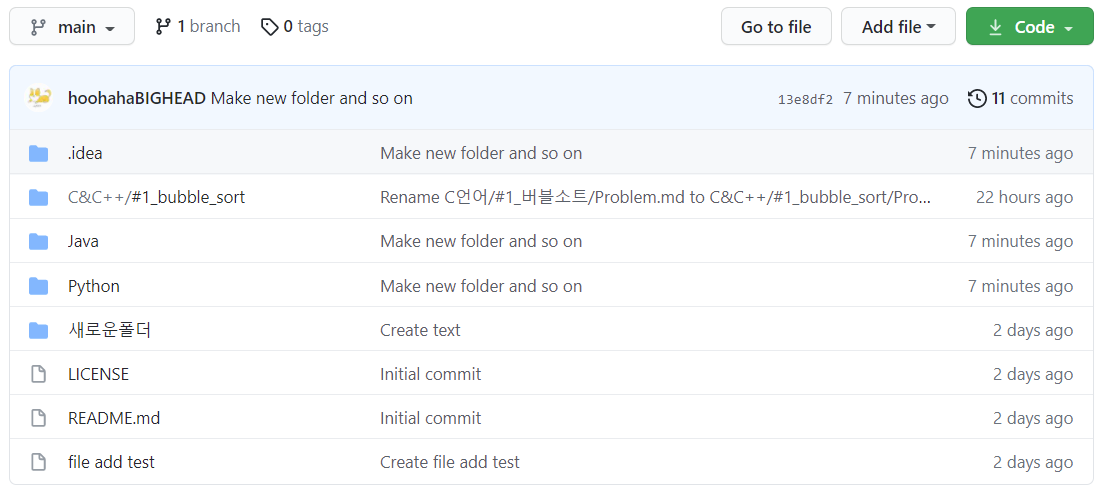The height and width of the screenshot is (495, 1103).
Task: Click 7 minutes ago in Python row
Action: [x=1021, y=286]
